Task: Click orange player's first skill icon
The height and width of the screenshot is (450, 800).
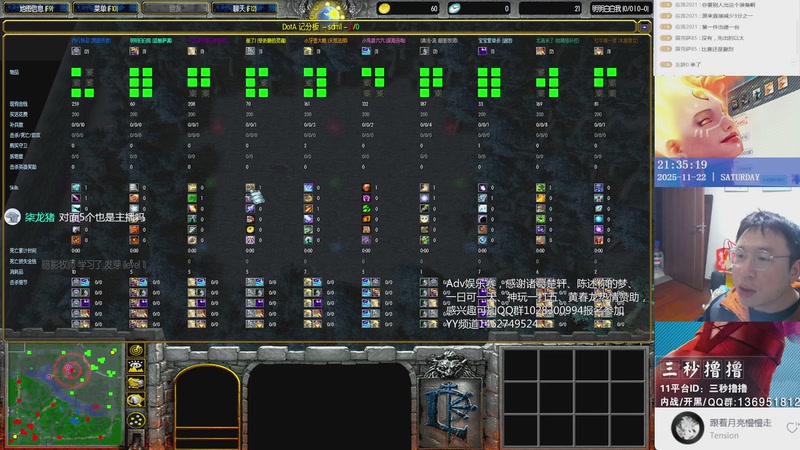Action: 308,187
